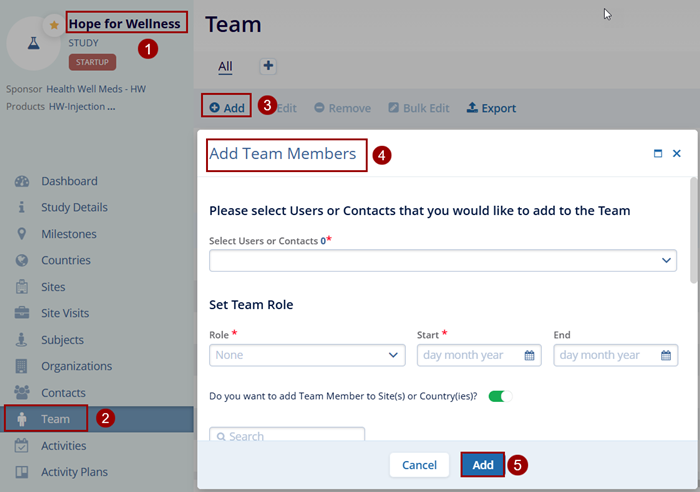Click the plus icon next to All tab
The height and width of the screenshot is (492, 700).
[268, 66]
